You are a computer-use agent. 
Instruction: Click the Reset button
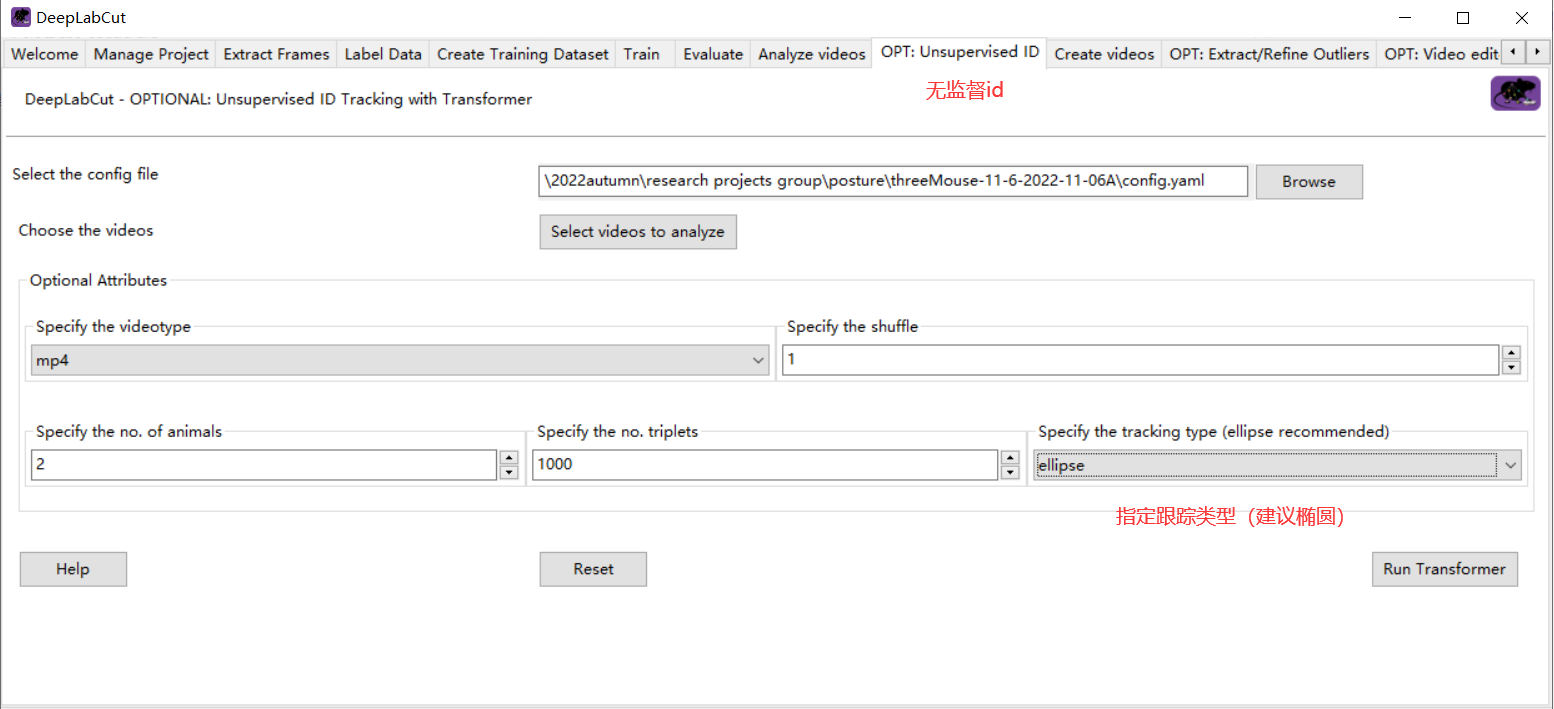tap(593, 569)
